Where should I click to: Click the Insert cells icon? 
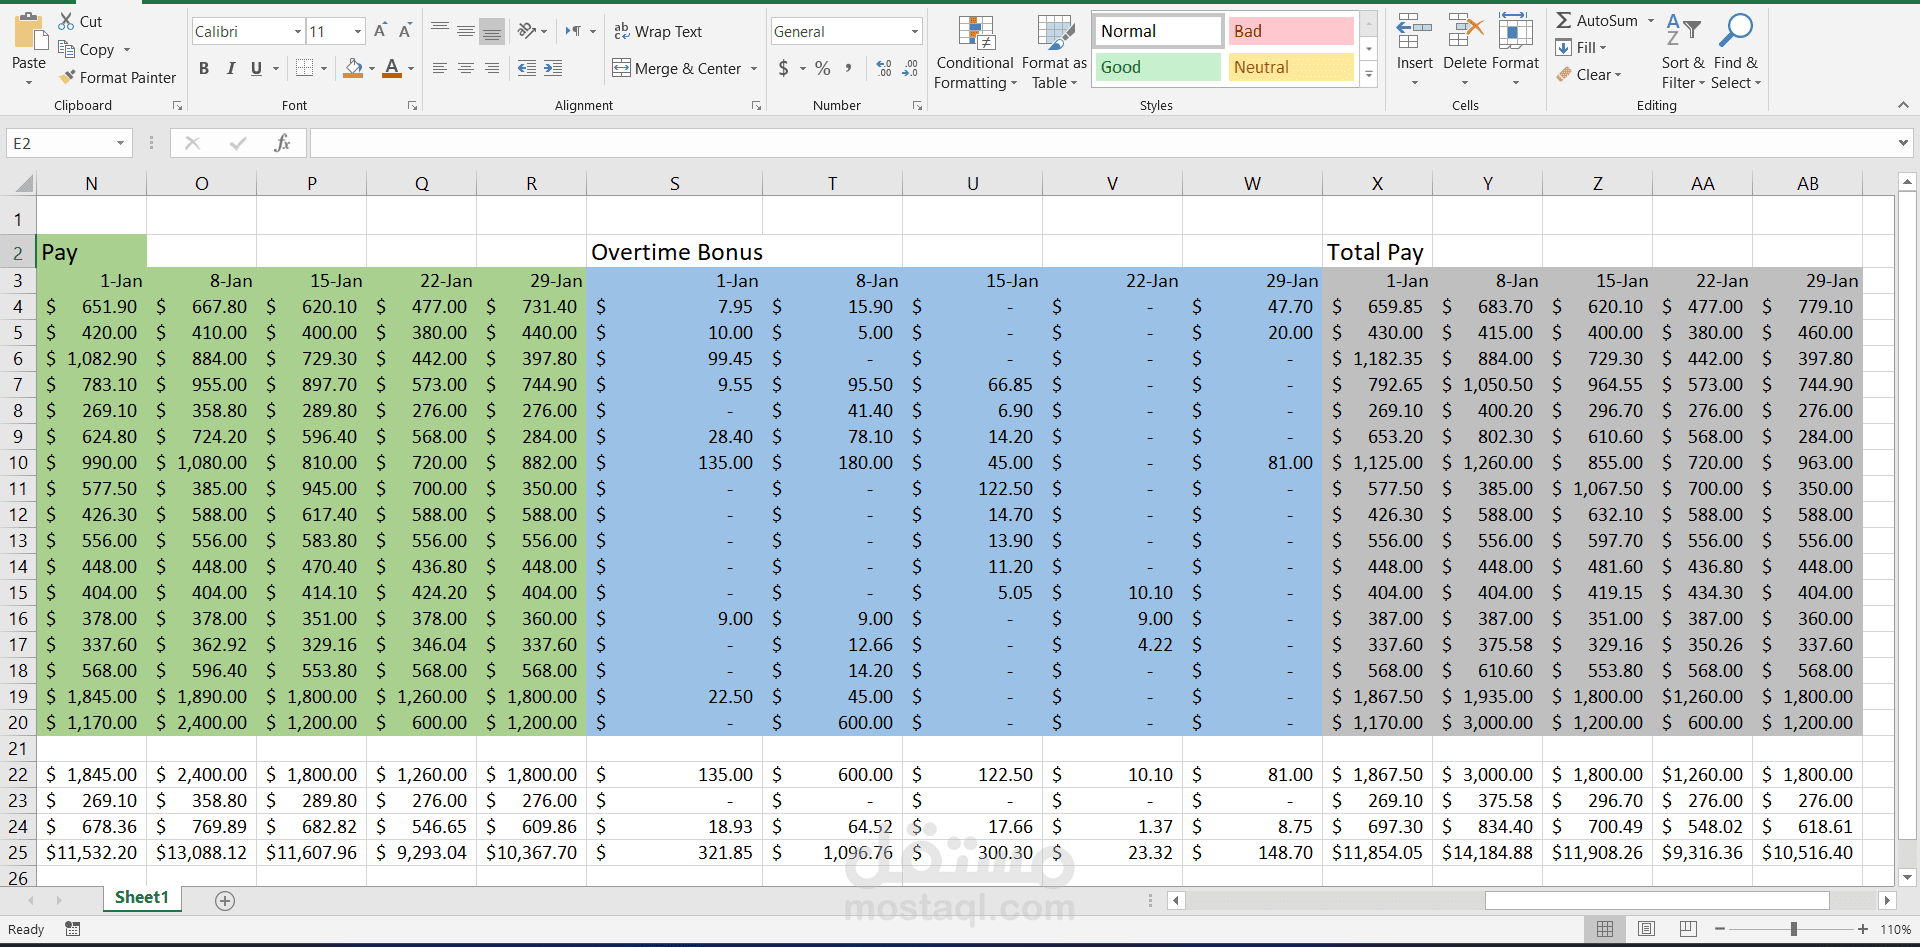click(1414, 31)
